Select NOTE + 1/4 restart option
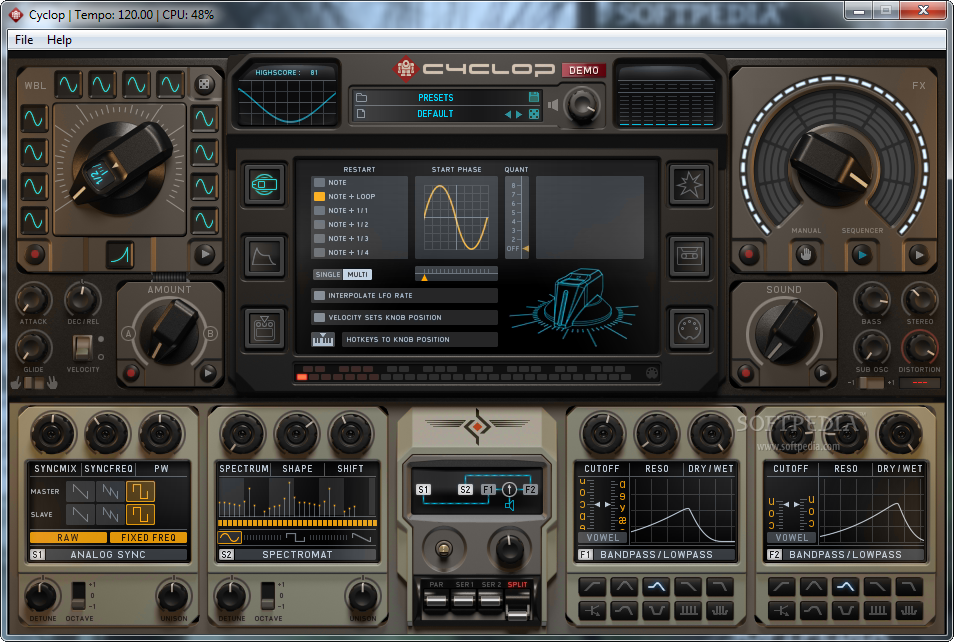 [319, 253]
